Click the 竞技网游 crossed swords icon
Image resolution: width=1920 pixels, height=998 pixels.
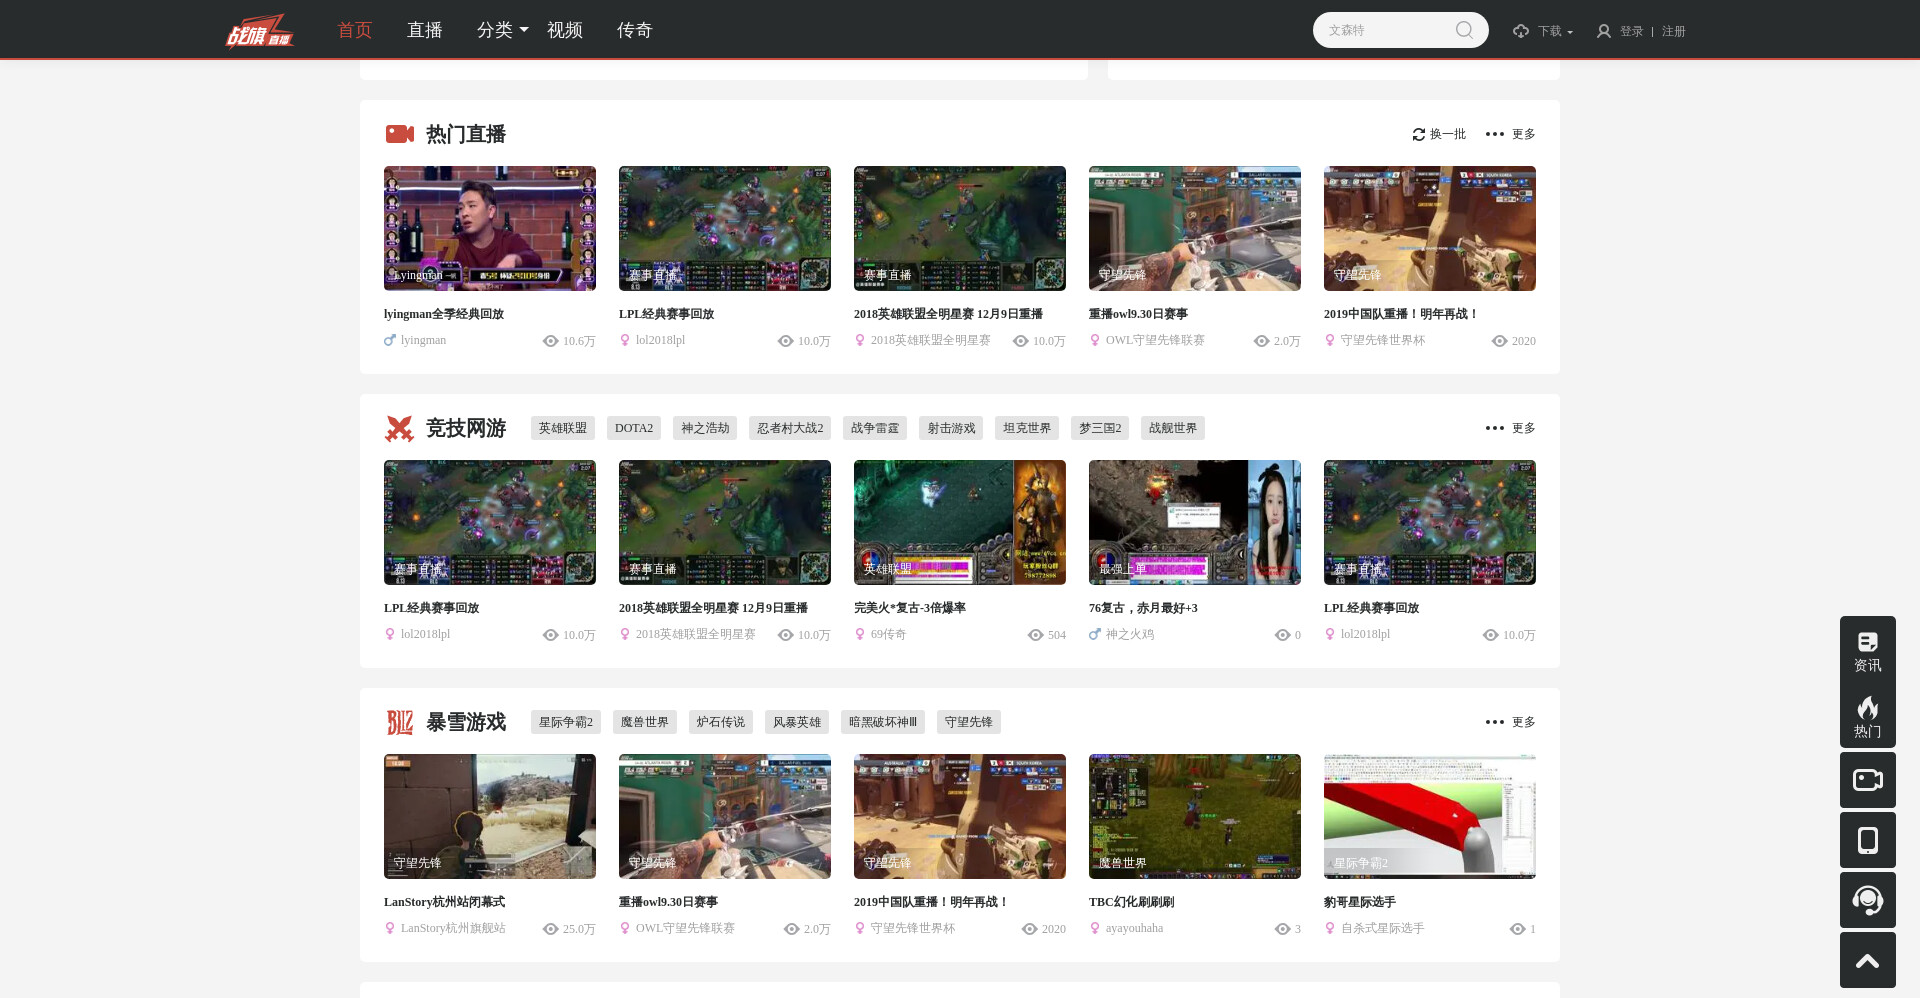click(x=399, y=428)
